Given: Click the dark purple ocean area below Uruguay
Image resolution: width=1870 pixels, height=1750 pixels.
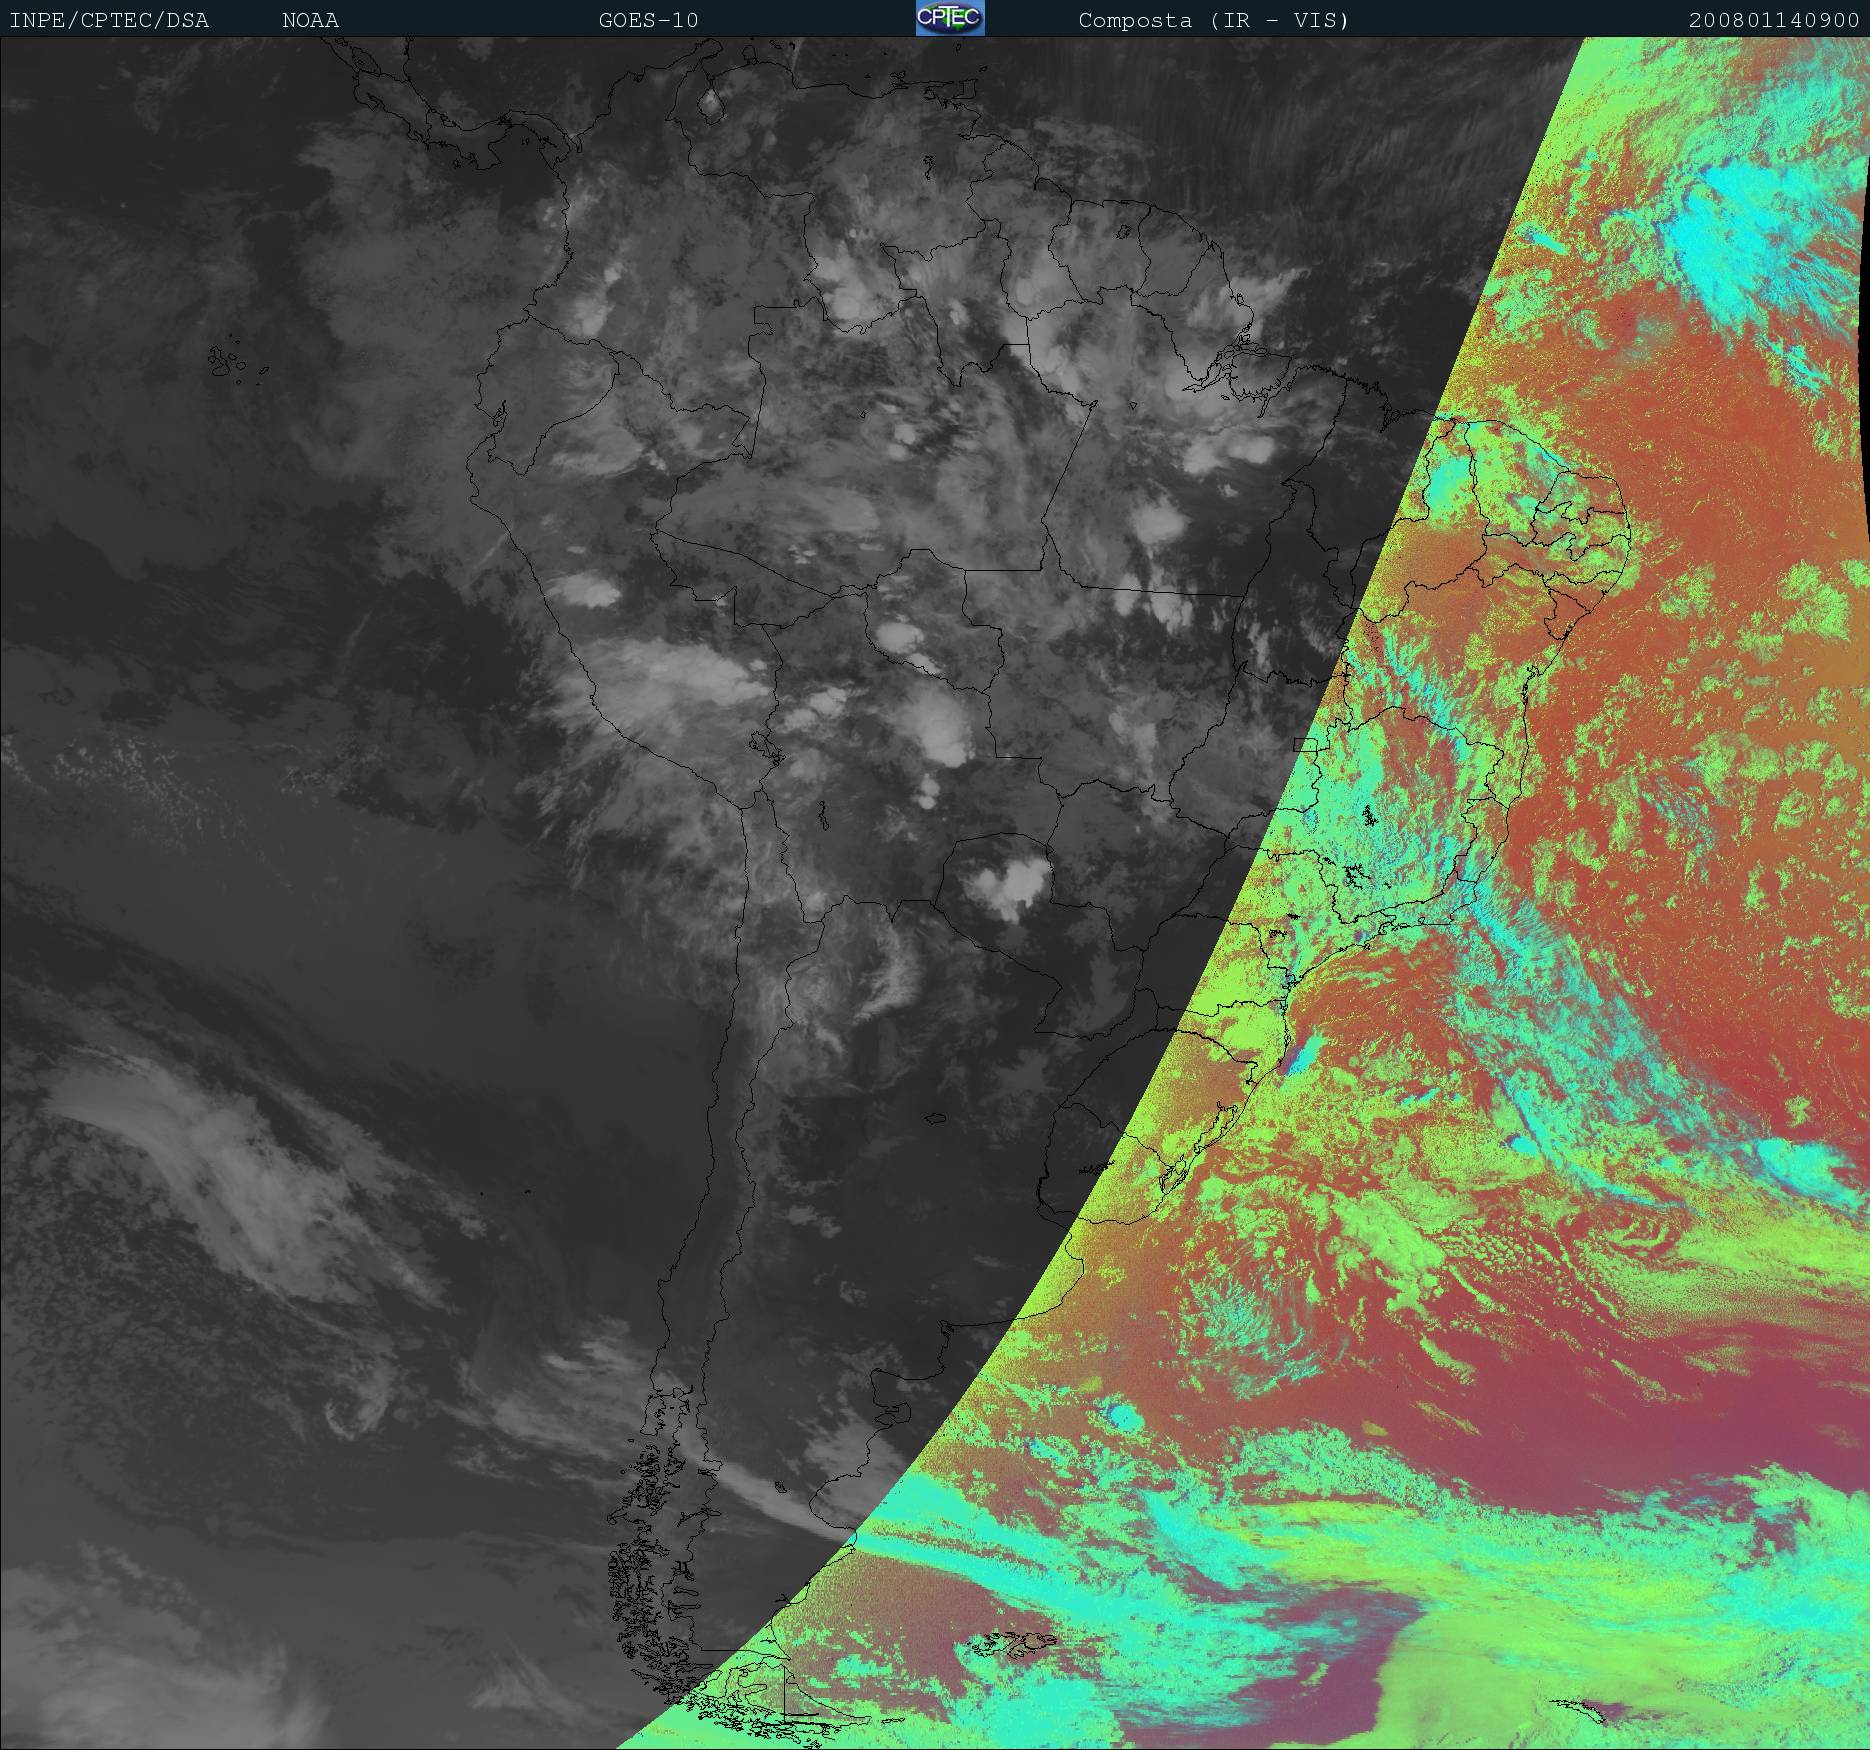Looking at the screenshot, I should pos(1500,1420).
